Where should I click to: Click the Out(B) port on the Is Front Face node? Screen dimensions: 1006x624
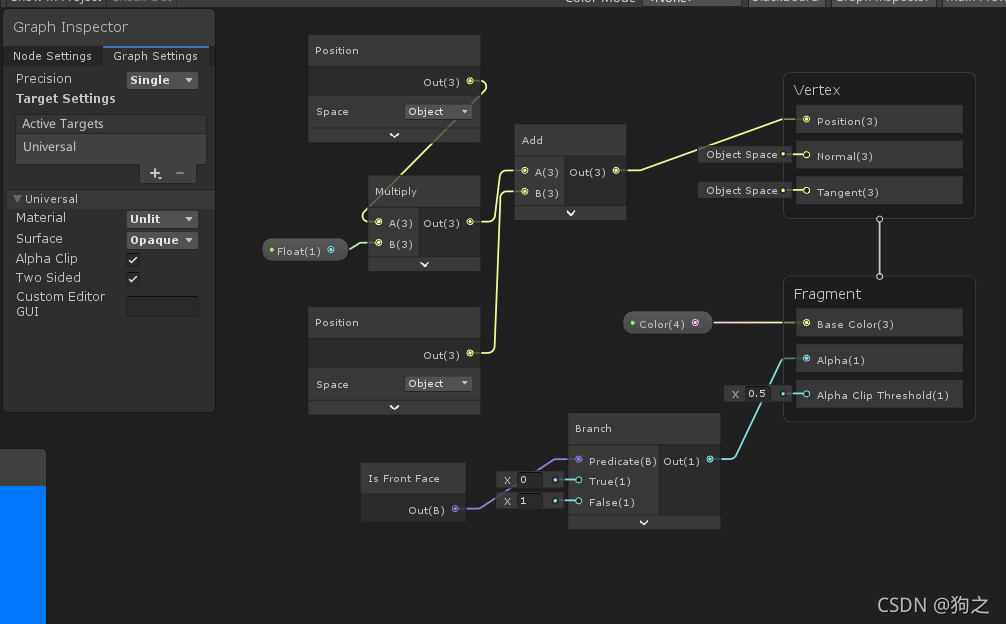457,510
